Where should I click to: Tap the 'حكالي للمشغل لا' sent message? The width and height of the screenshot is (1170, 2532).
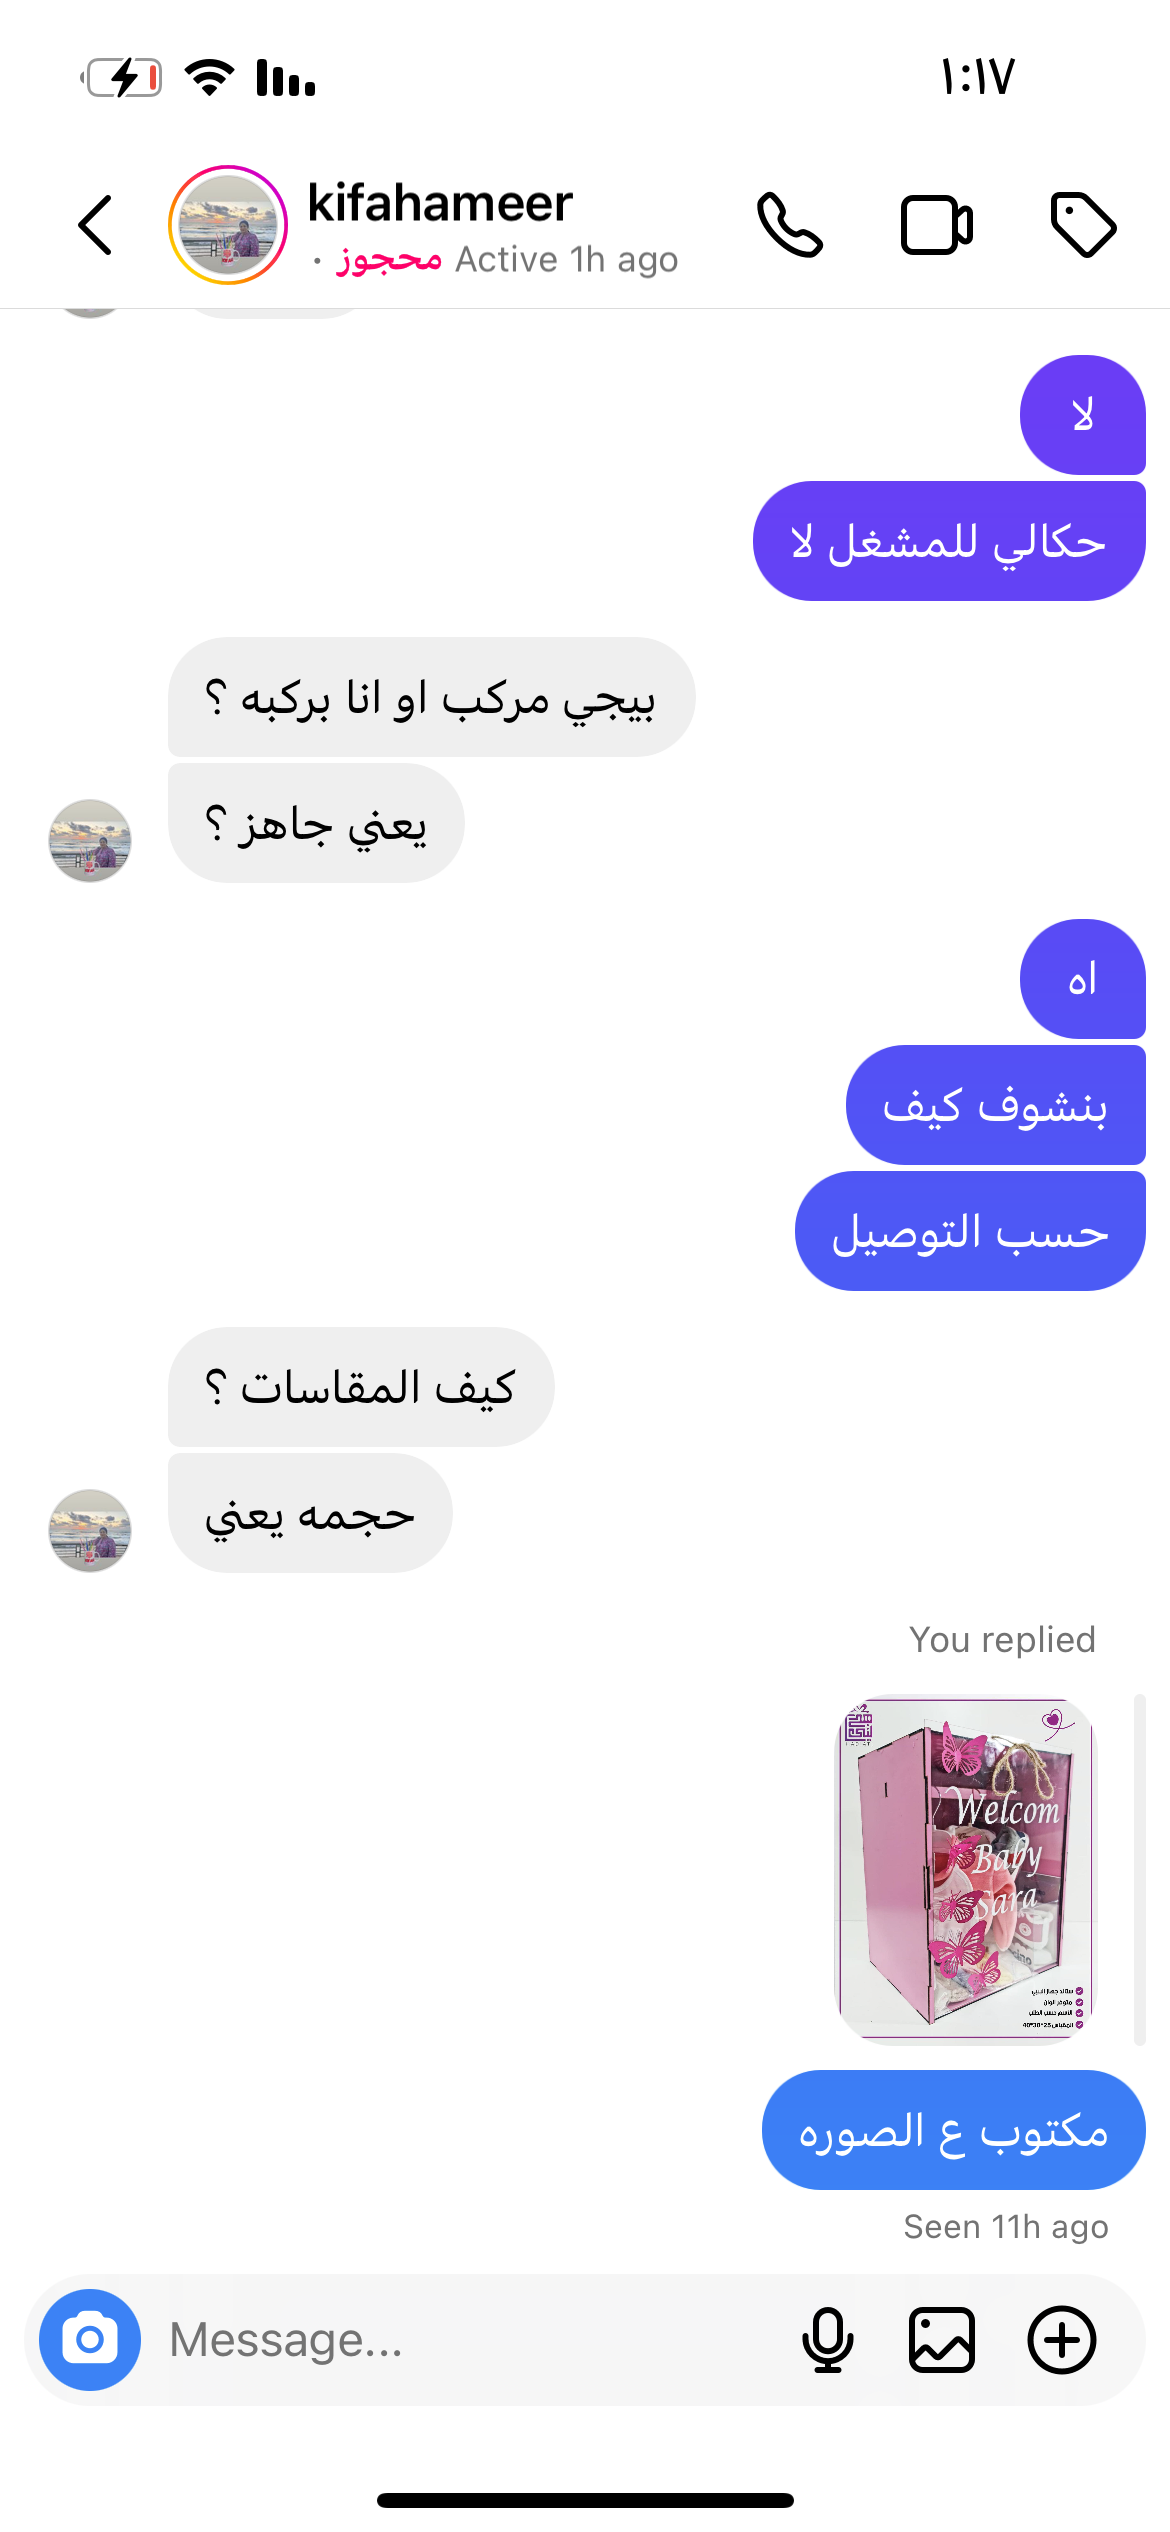coord(949,541)
